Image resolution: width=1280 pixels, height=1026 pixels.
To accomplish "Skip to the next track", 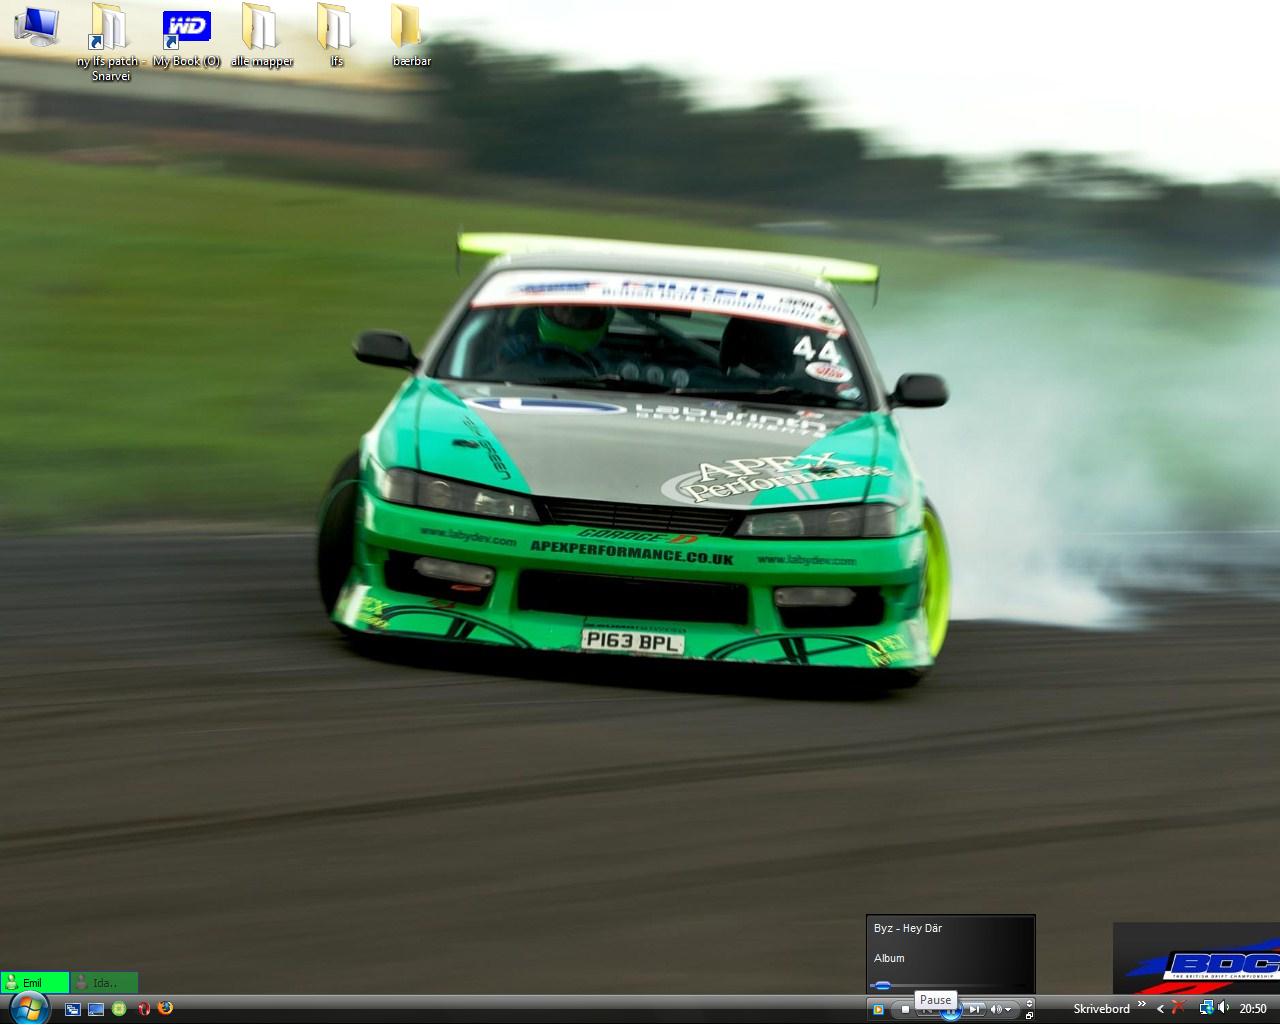I will point(975,1010).
